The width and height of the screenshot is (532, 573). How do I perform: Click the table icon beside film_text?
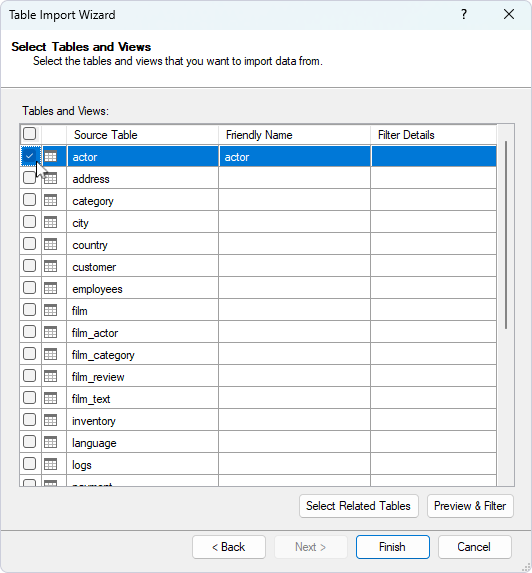[x=50, y=398]
